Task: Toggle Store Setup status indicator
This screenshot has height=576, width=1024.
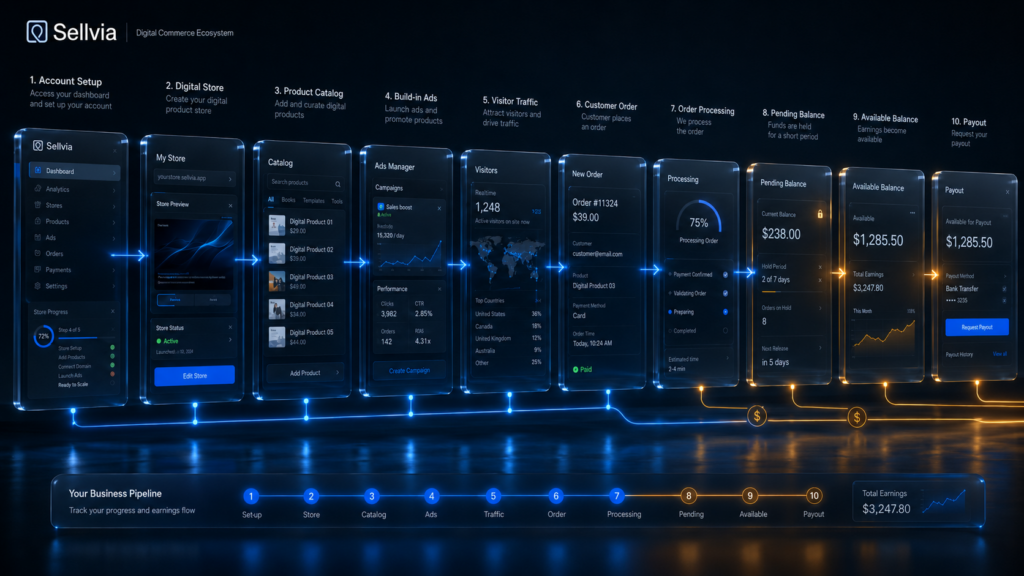Action: click(112, 347)
